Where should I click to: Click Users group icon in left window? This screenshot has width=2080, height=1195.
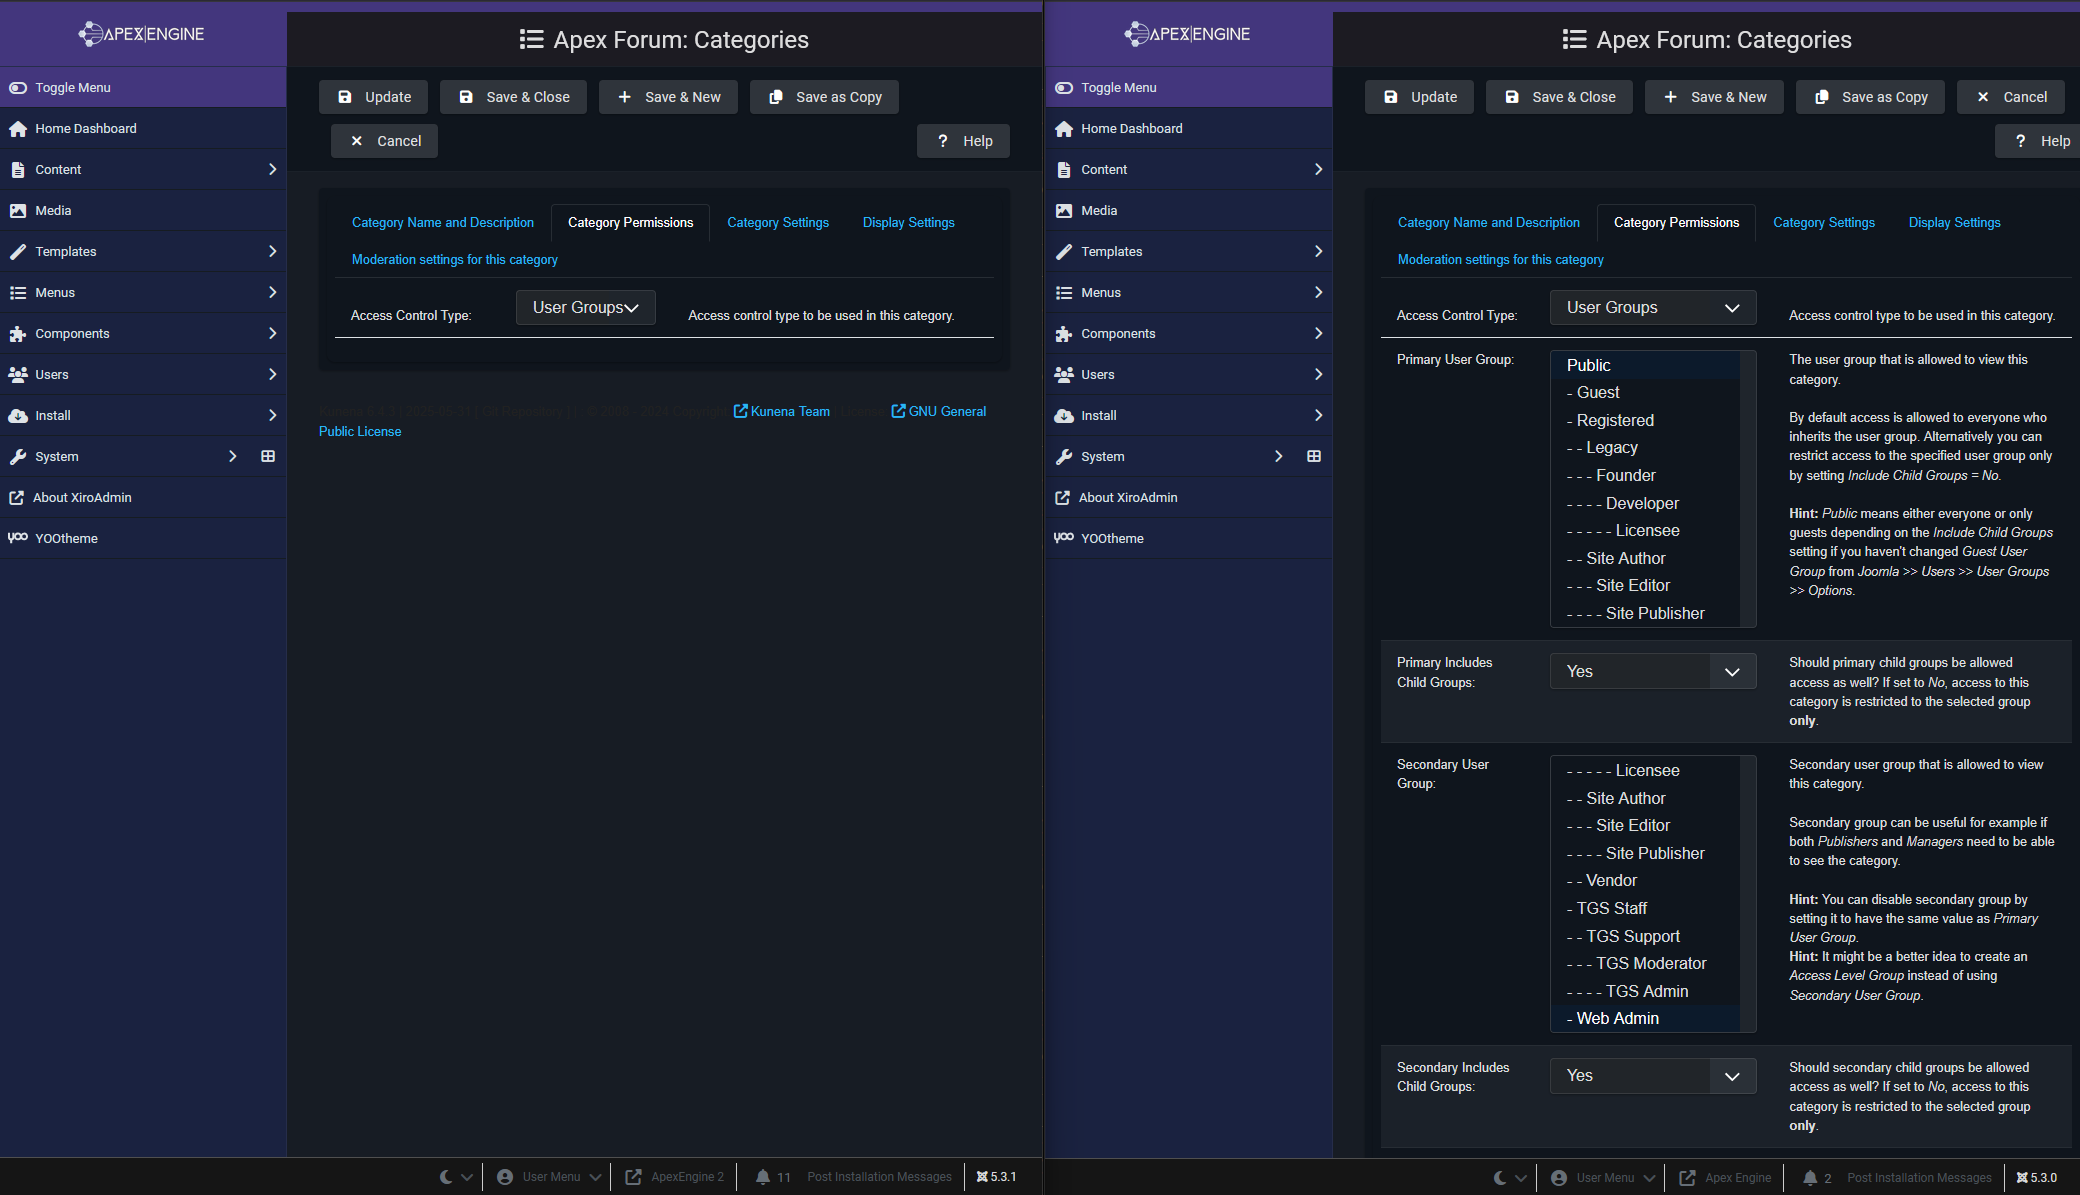pyautogui.click(x=18, y=375)
